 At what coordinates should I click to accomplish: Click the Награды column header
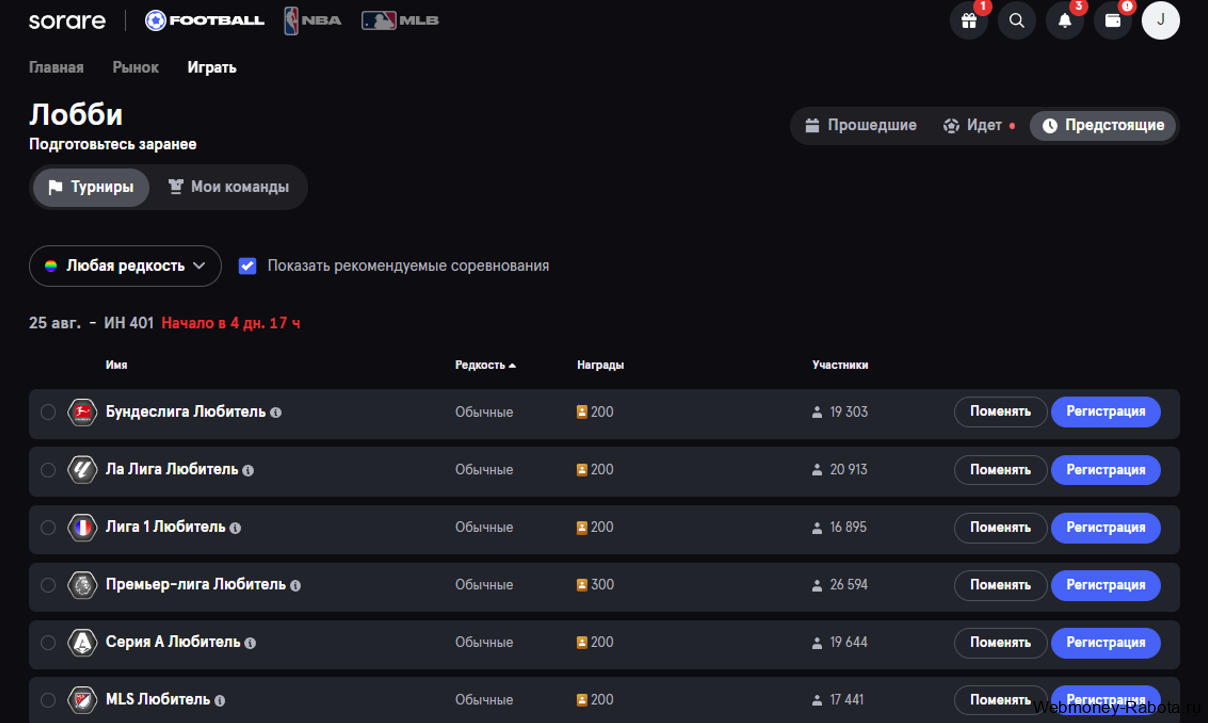point(600,365)
